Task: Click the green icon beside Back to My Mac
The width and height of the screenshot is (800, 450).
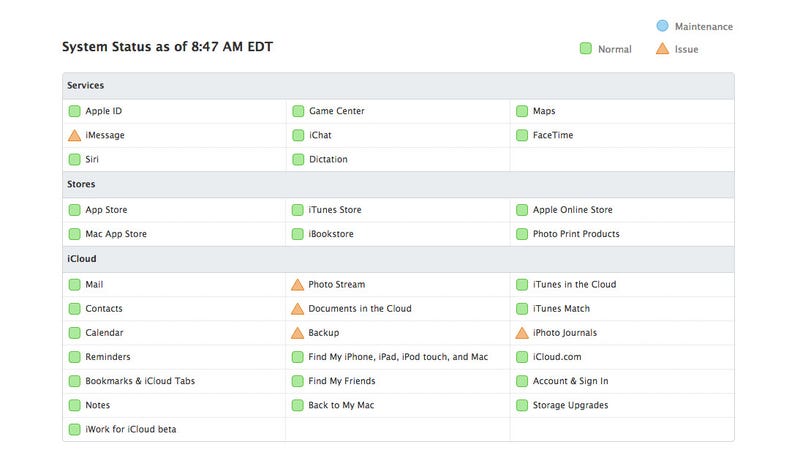Action: [x=297, y=405]
